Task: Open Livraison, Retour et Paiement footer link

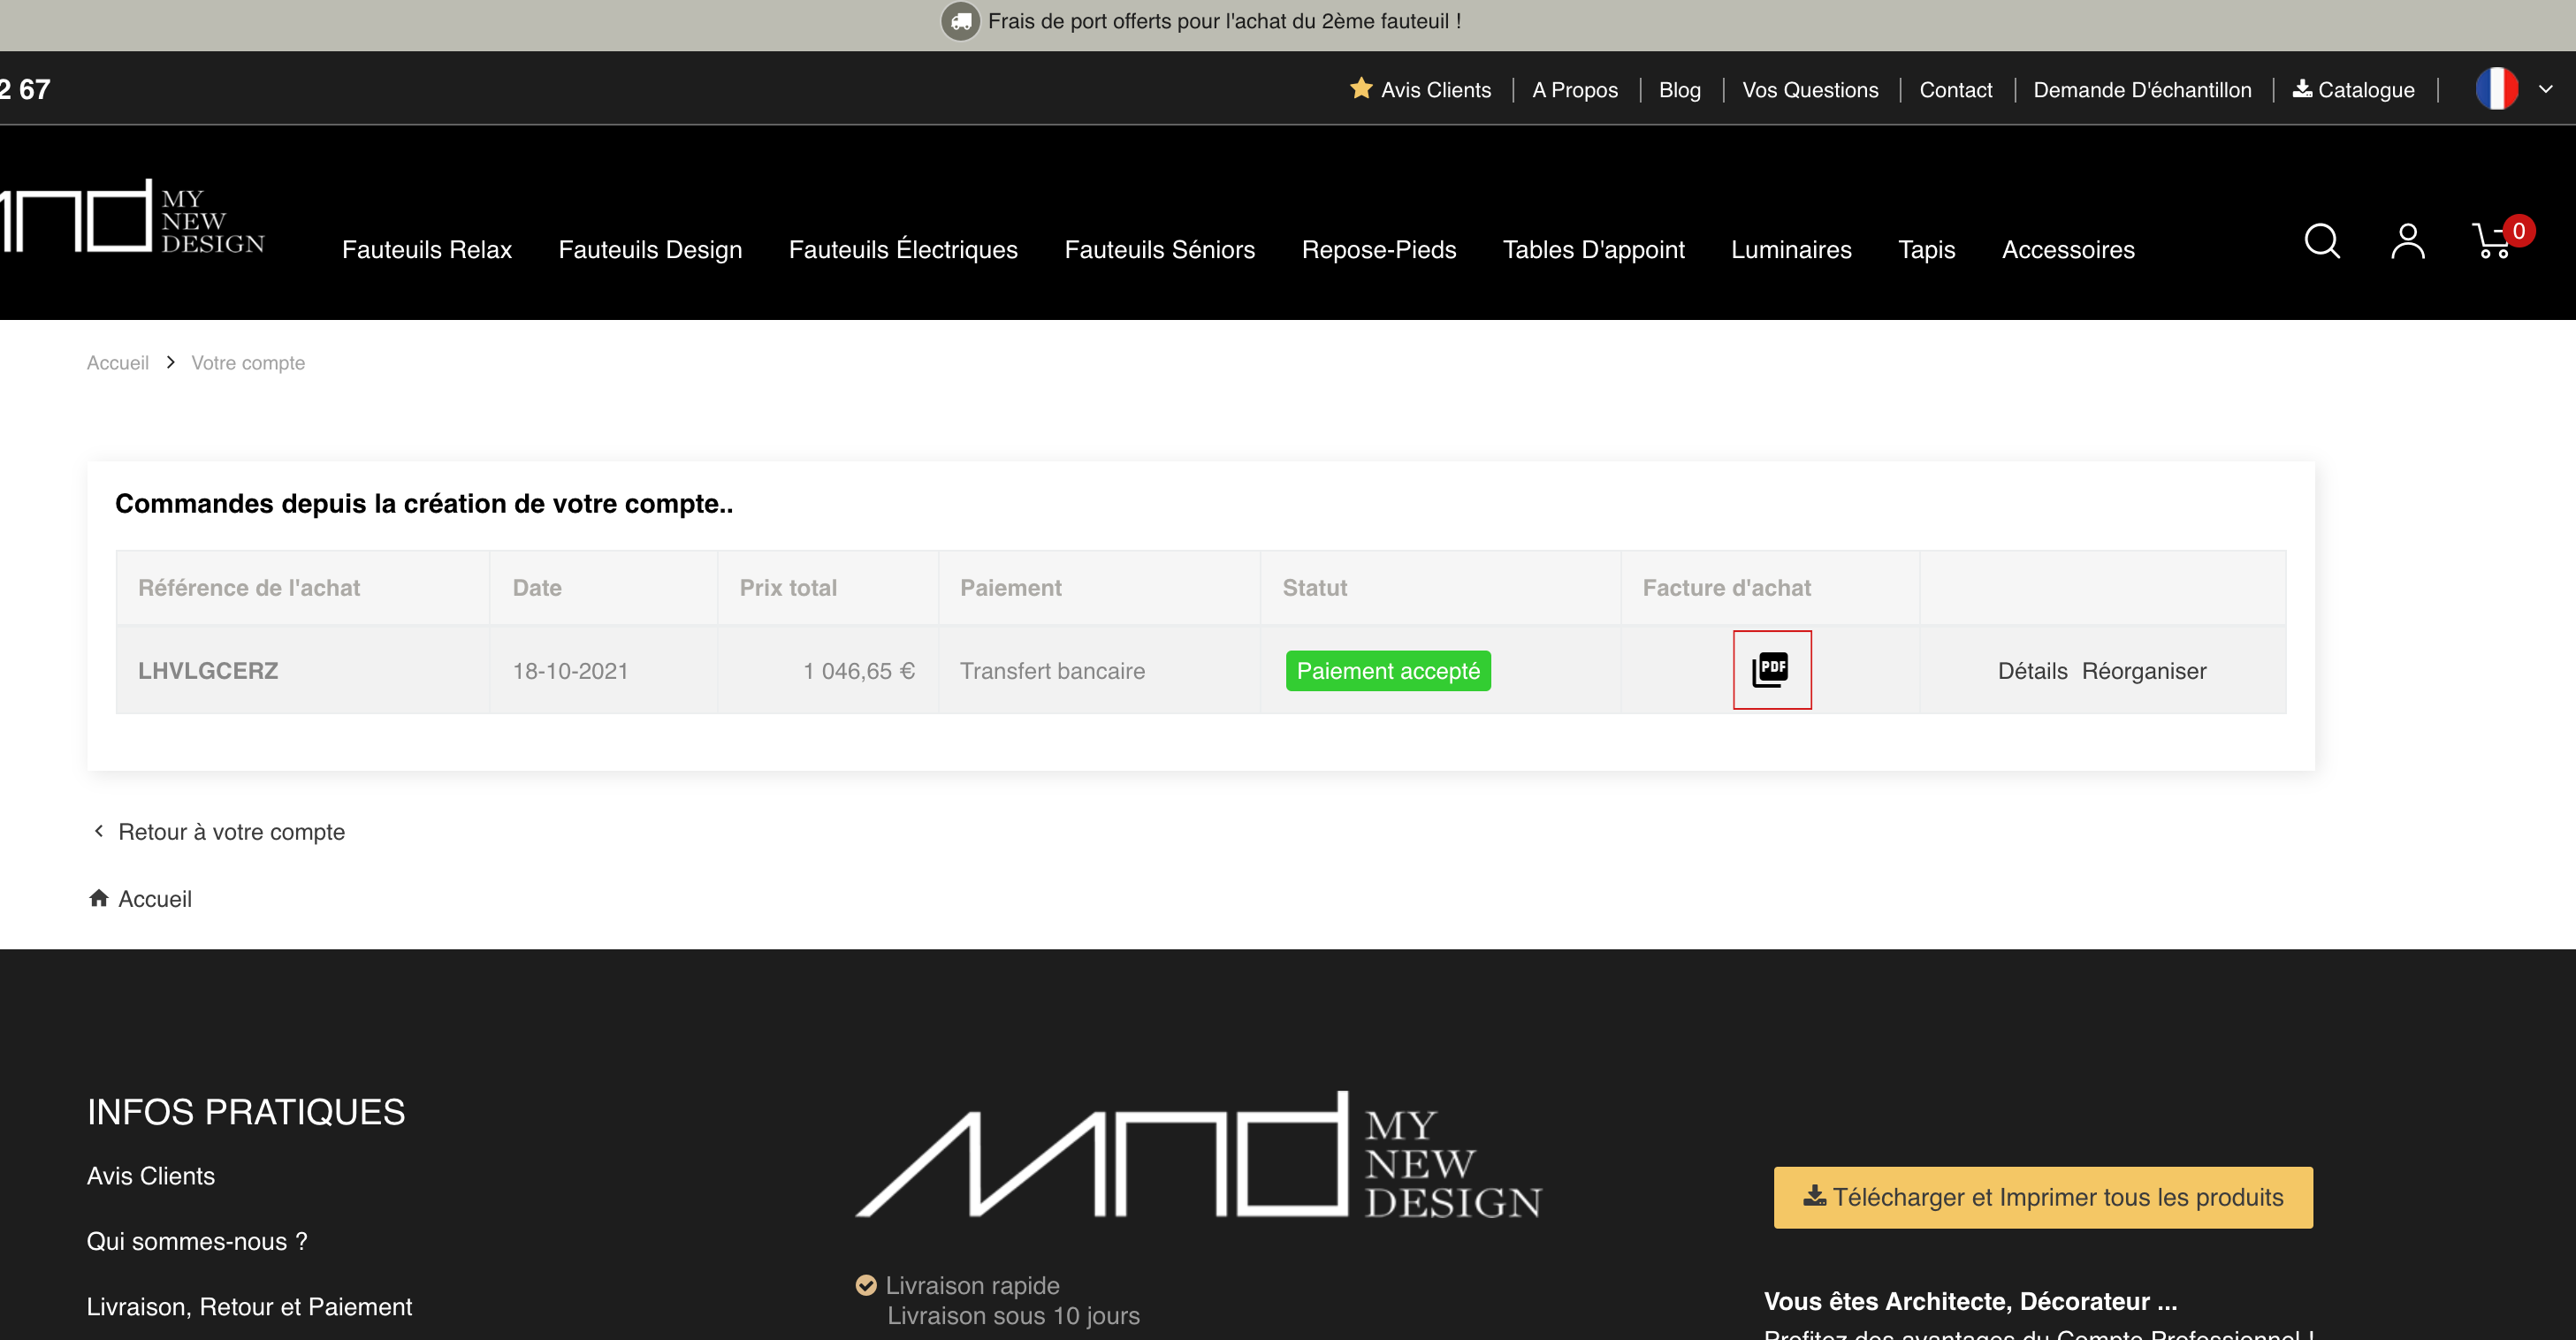Action: point(249,1307)
